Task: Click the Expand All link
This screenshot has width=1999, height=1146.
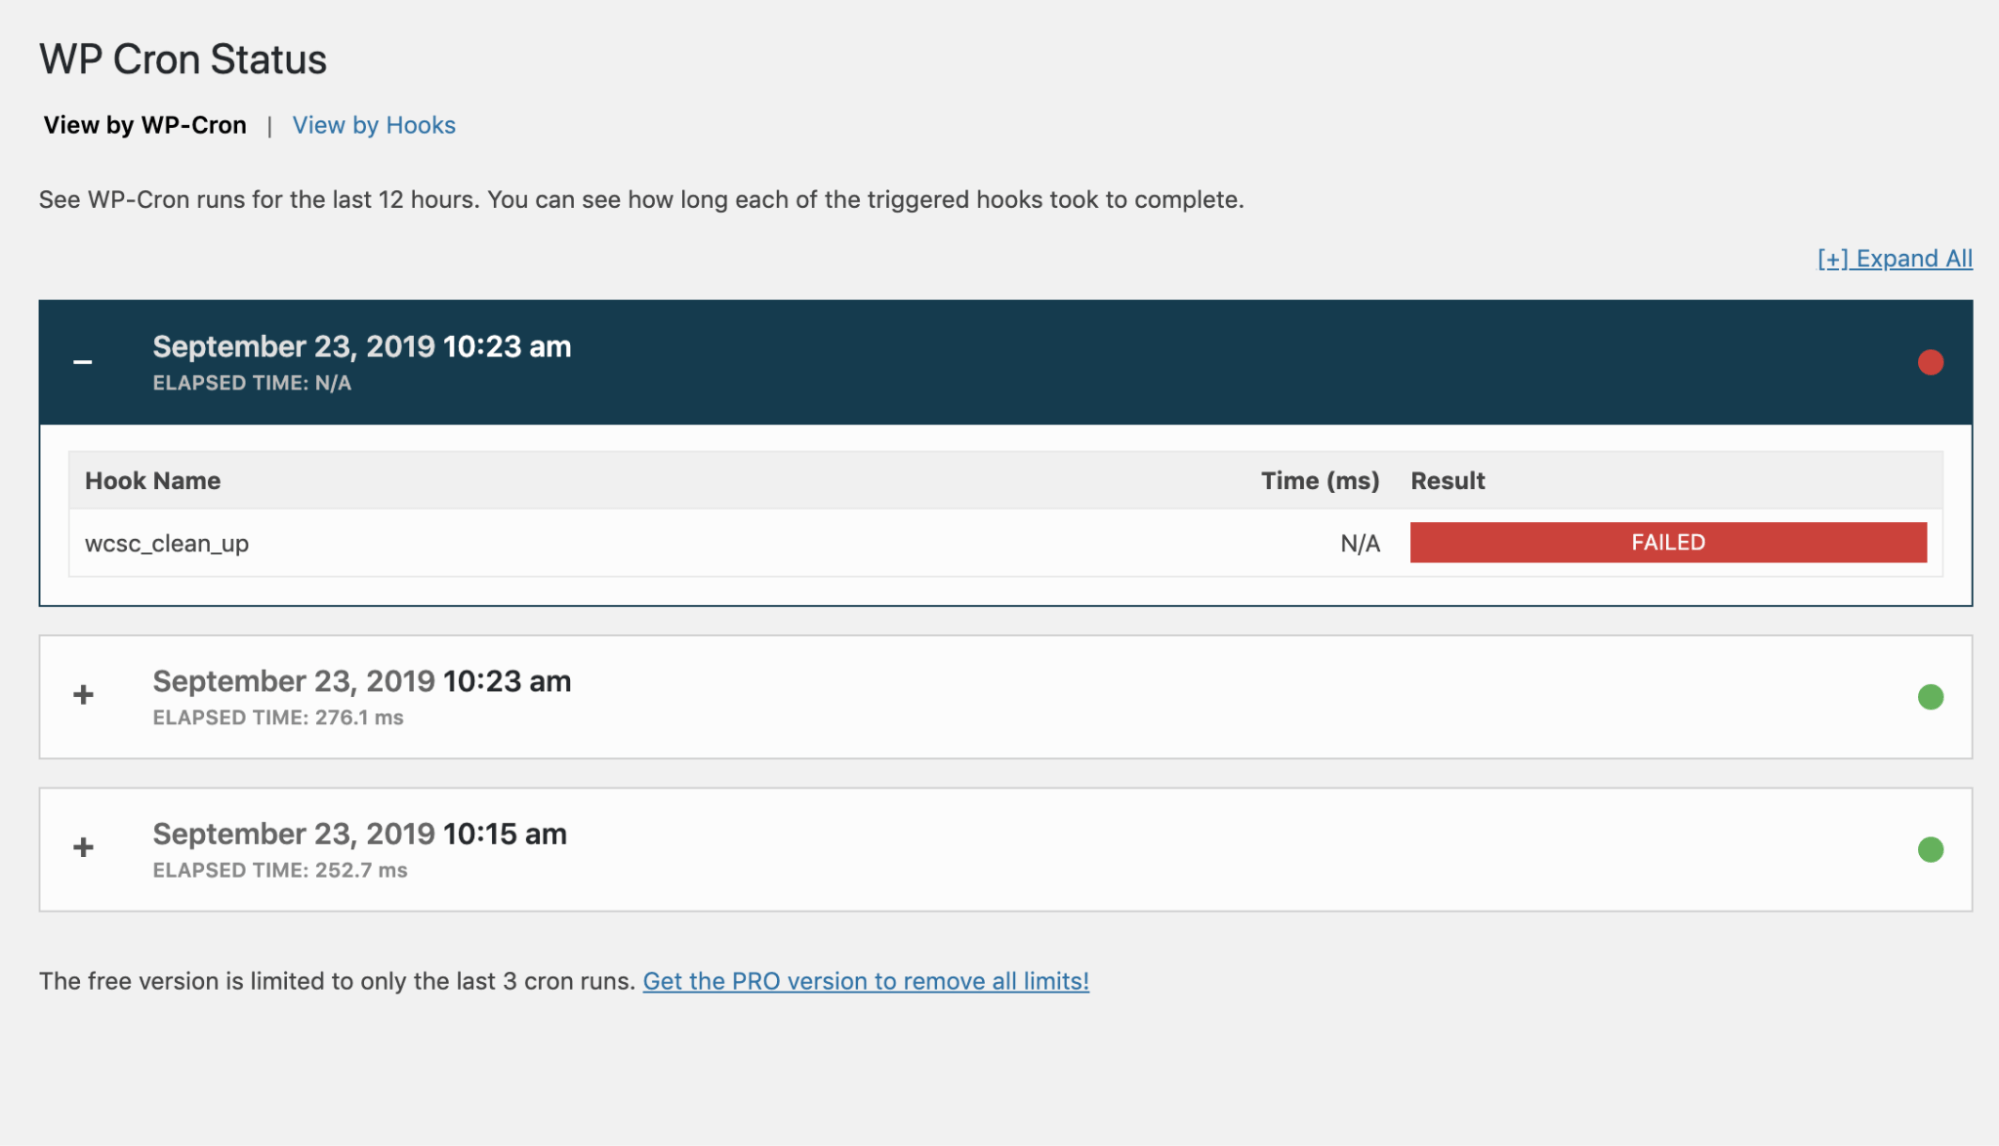Action: (x=1894, y=259)
